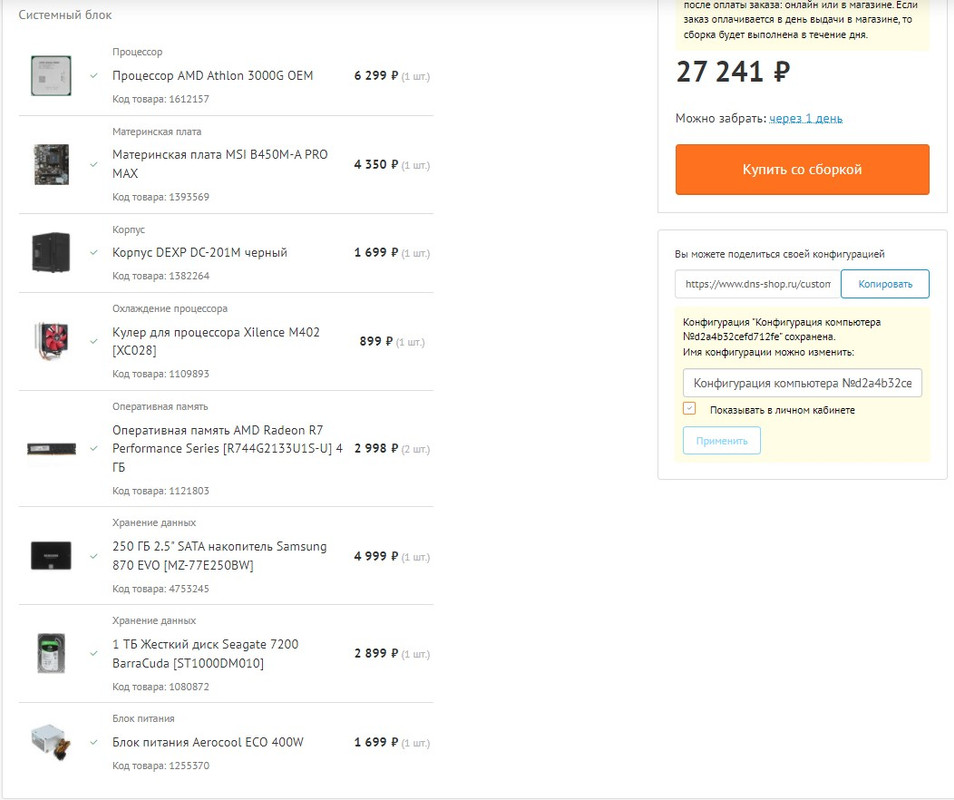954x800 pixels.
Task: Click the checkmark beside Материнская плата MSI B450M-A
Action: tap(94, 164)
